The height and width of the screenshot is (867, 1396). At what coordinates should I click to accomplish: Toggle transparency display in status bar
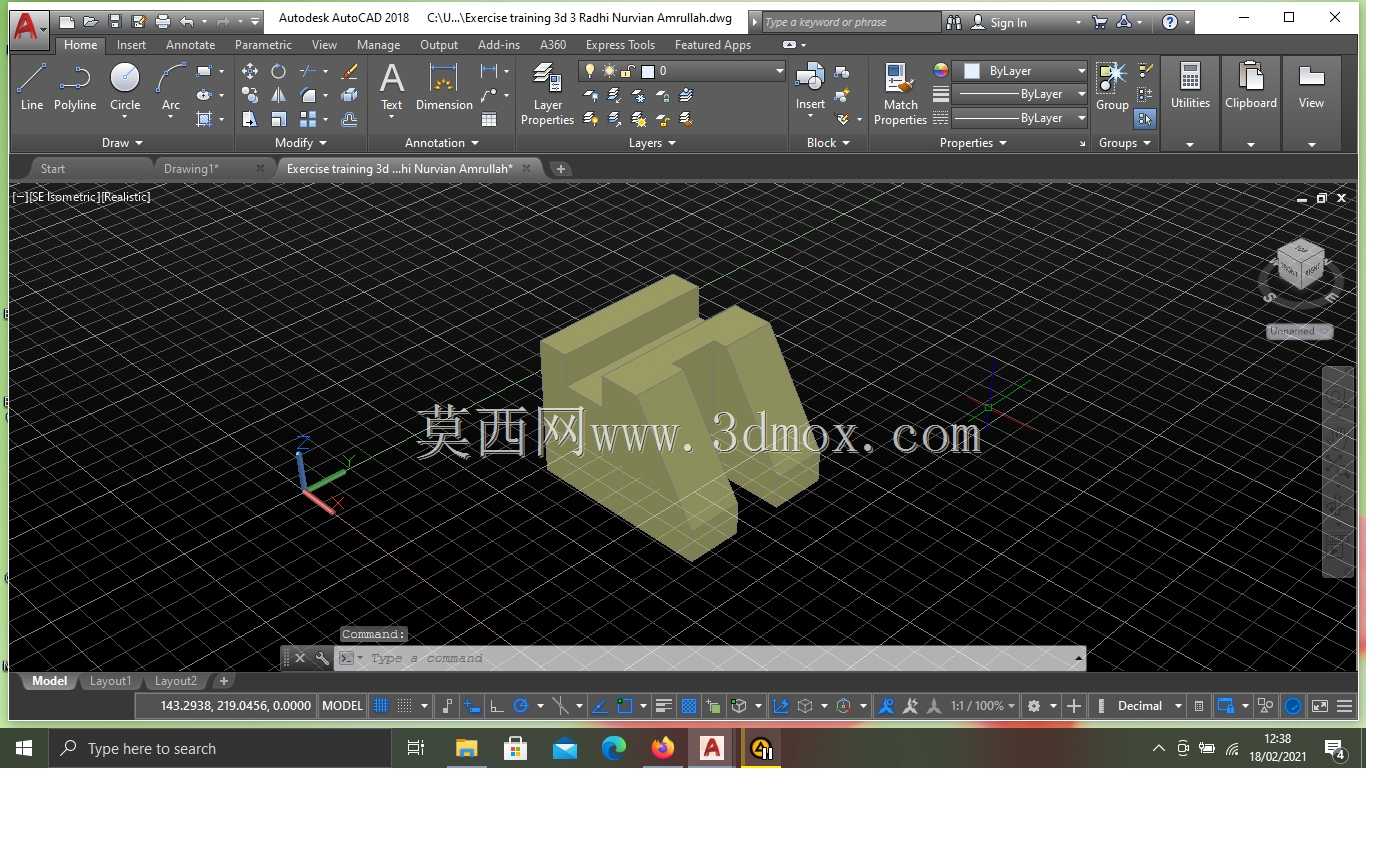coord(689,706)
